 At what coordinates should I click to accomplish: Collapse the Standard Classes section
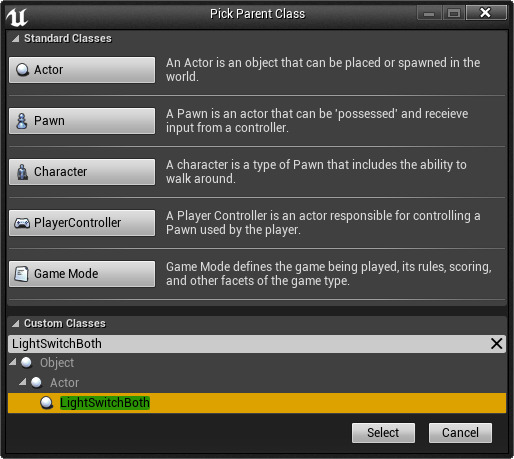click(16, 39)
